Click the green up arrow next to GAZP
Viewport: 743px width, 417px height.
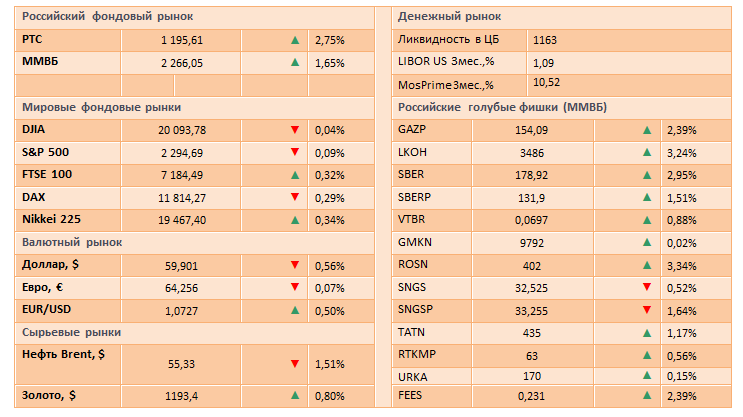(x=647, y=130)
